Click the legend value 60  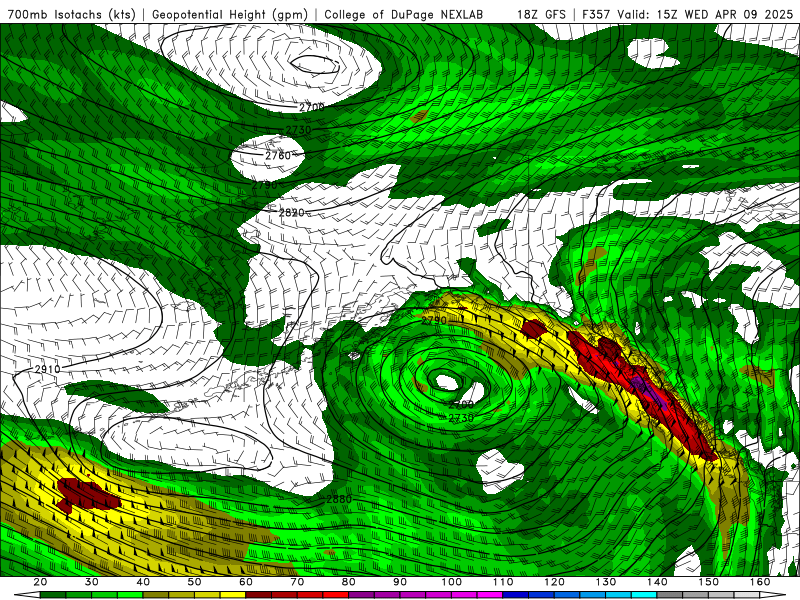246,582
